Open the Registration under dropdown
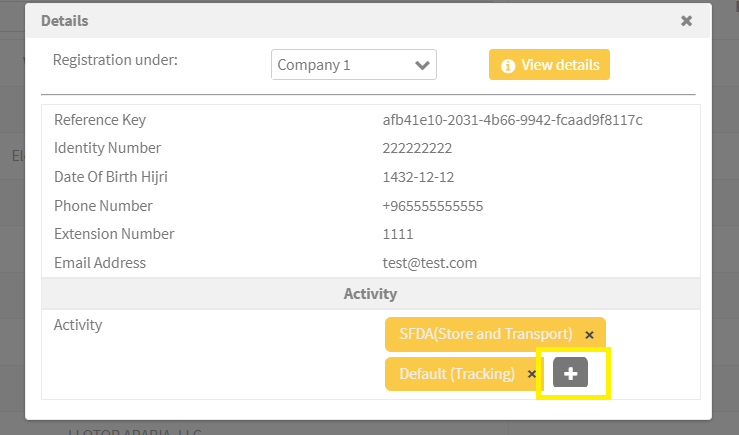Viewport: 739px width, 435px height. pyautogui.click(x=353, y=65)
